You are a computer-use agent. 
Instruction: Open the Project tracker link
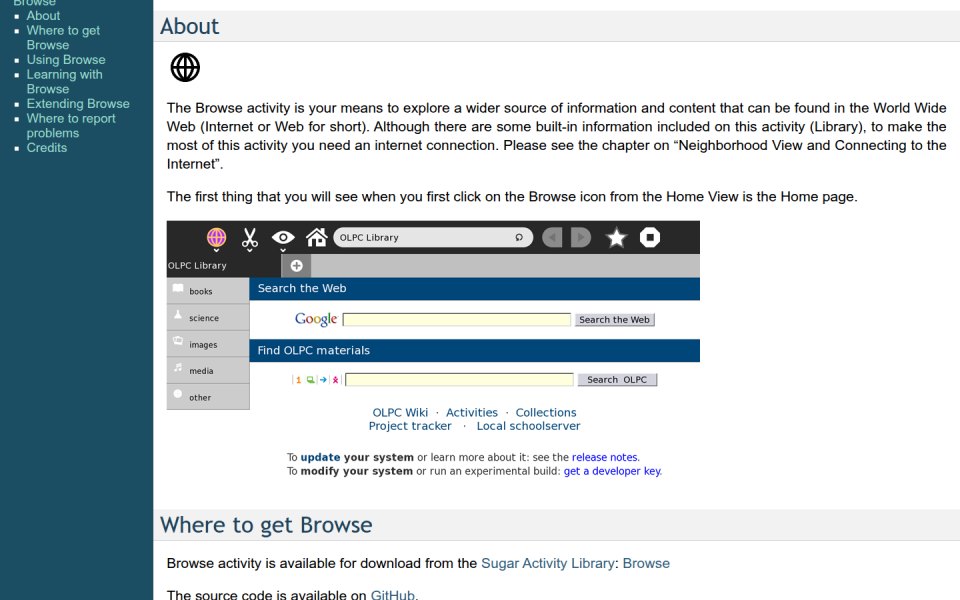(x=410, y=426)
